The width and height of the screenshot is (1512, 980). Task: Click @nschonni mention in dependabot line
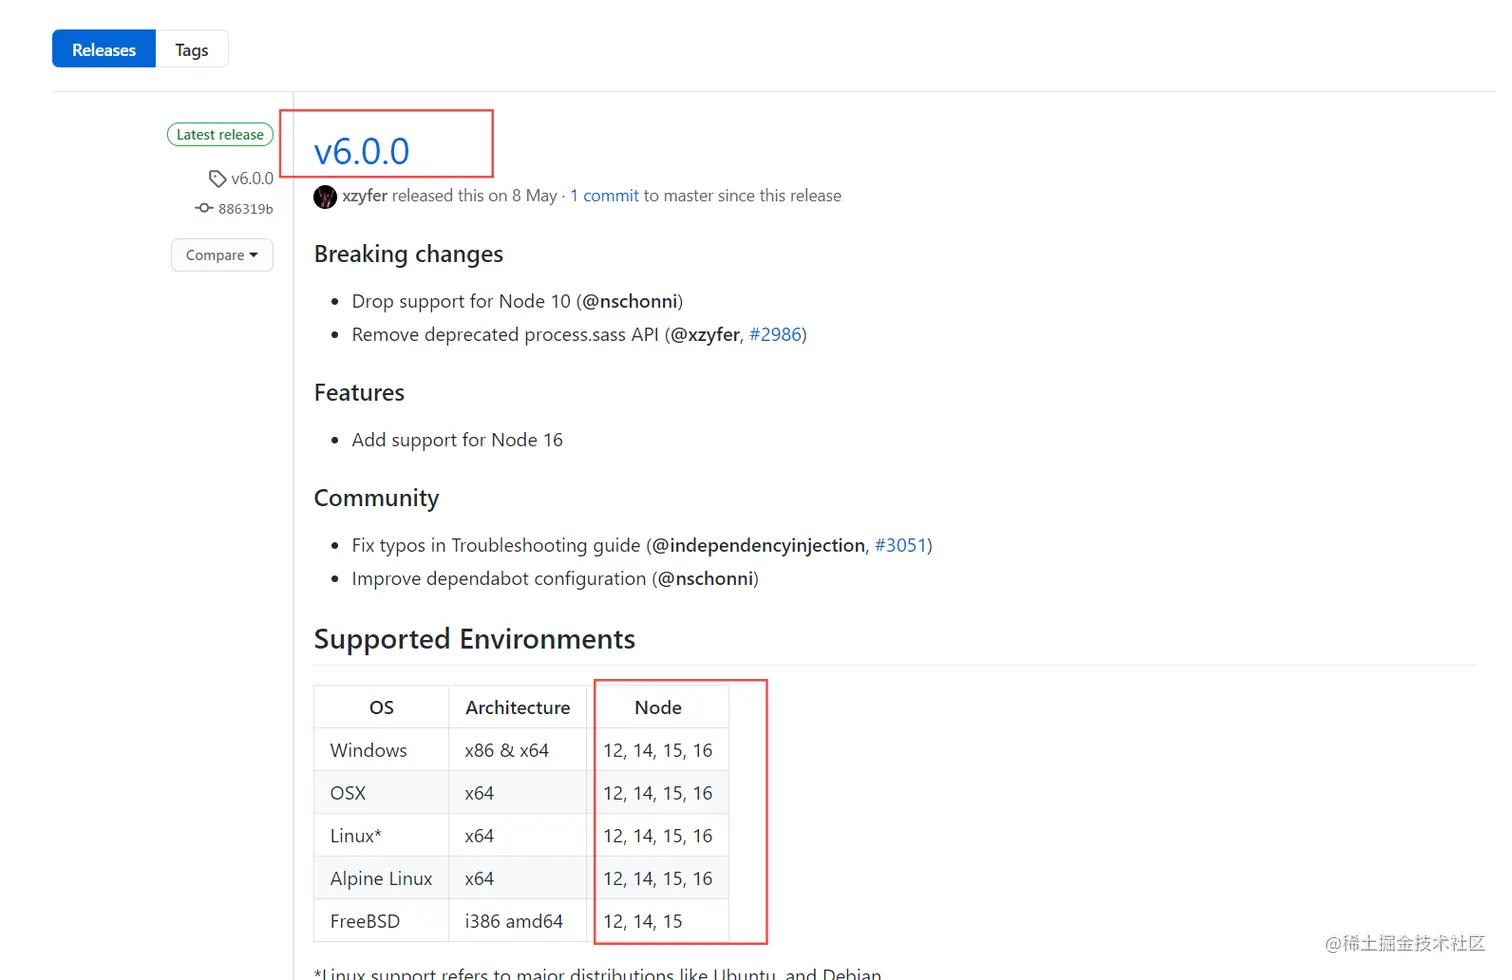coord(705,579)
